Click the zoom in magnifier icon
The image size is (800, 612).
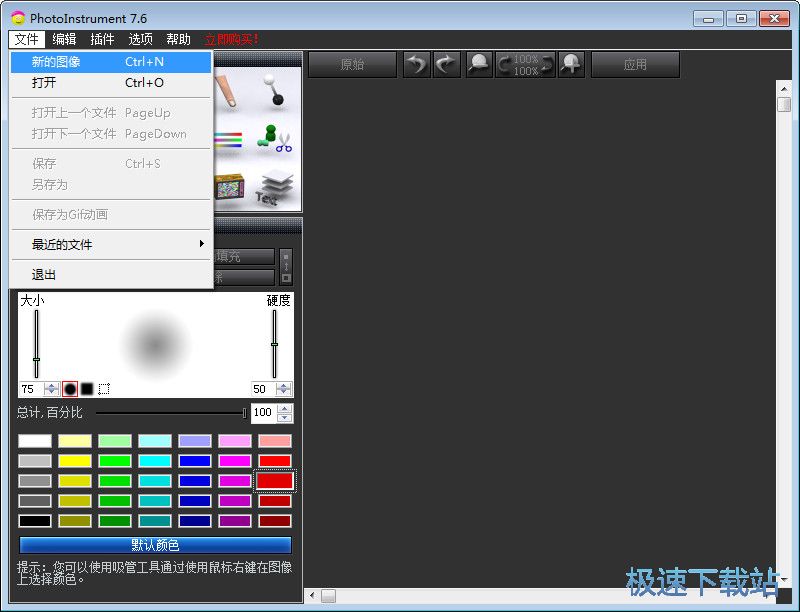[571, 65]
